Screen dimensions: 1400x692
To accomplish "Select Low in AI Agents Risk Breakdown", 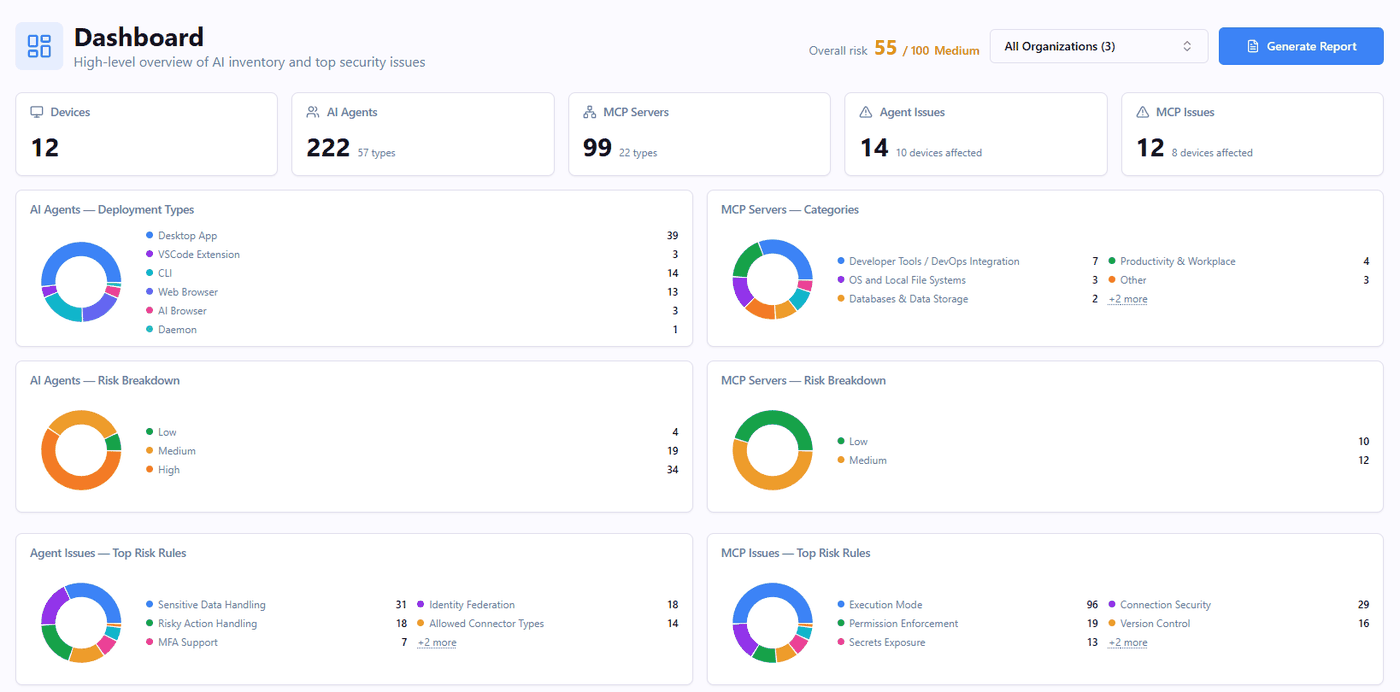I will point(412,432).
